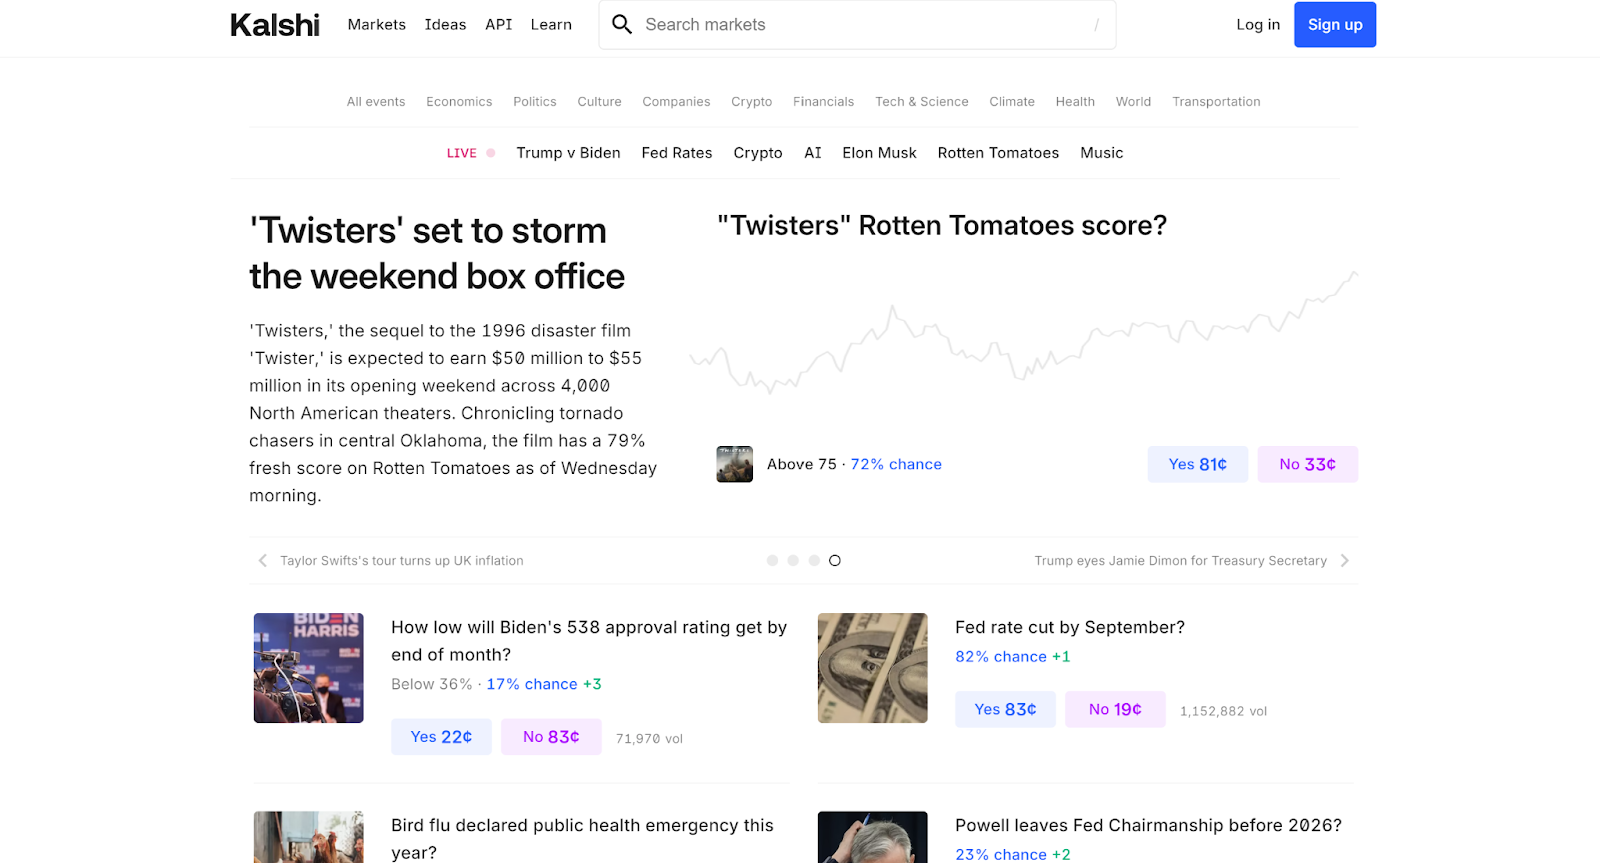This screenshot has height=863, width=1600.
Task: Click the LIVE indicator dot
Action: [x=491, y=153]
